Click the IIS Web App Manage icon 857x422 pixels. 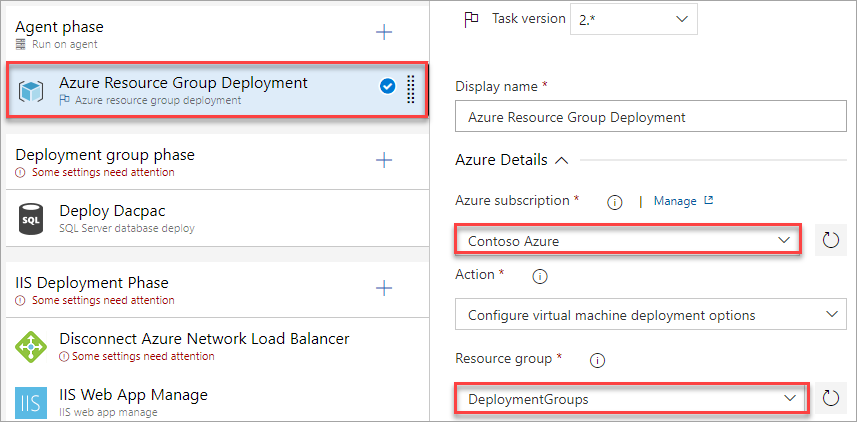coord(32,402)
